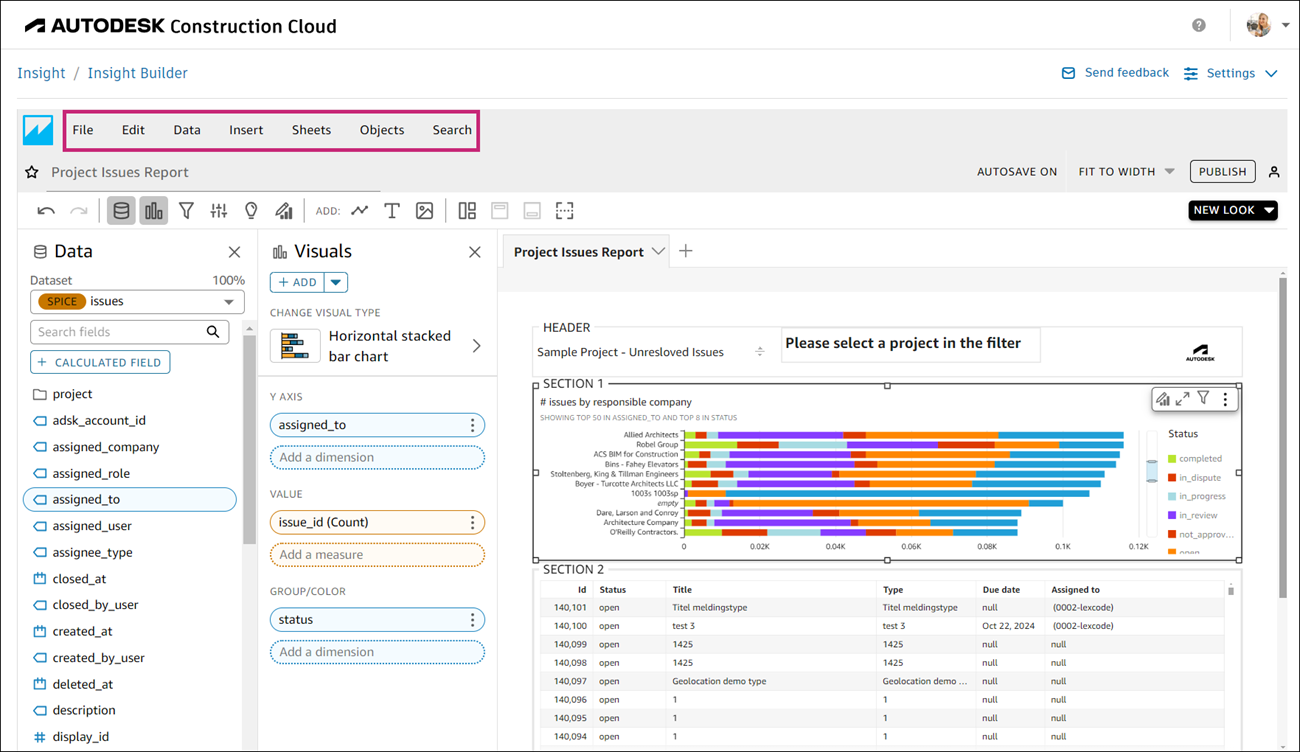This screenshot has width=1300, height=752.
Task: Open the Parameters sliders icon in toolbar
Action: [219, 211]
